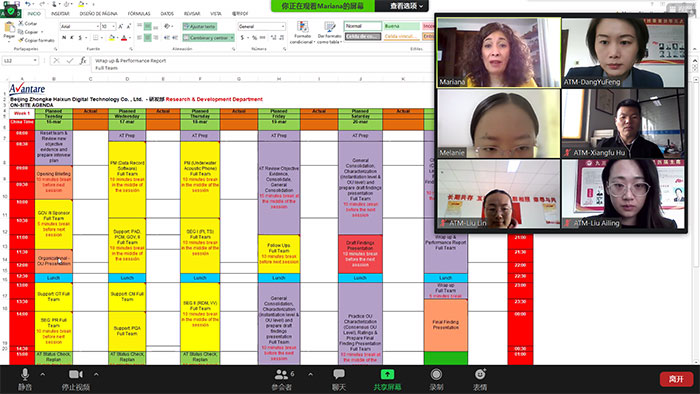Switch to the INSERTAR ribbon tab
Viewport: 700px width, 394px height.
(x=60, y=14)
